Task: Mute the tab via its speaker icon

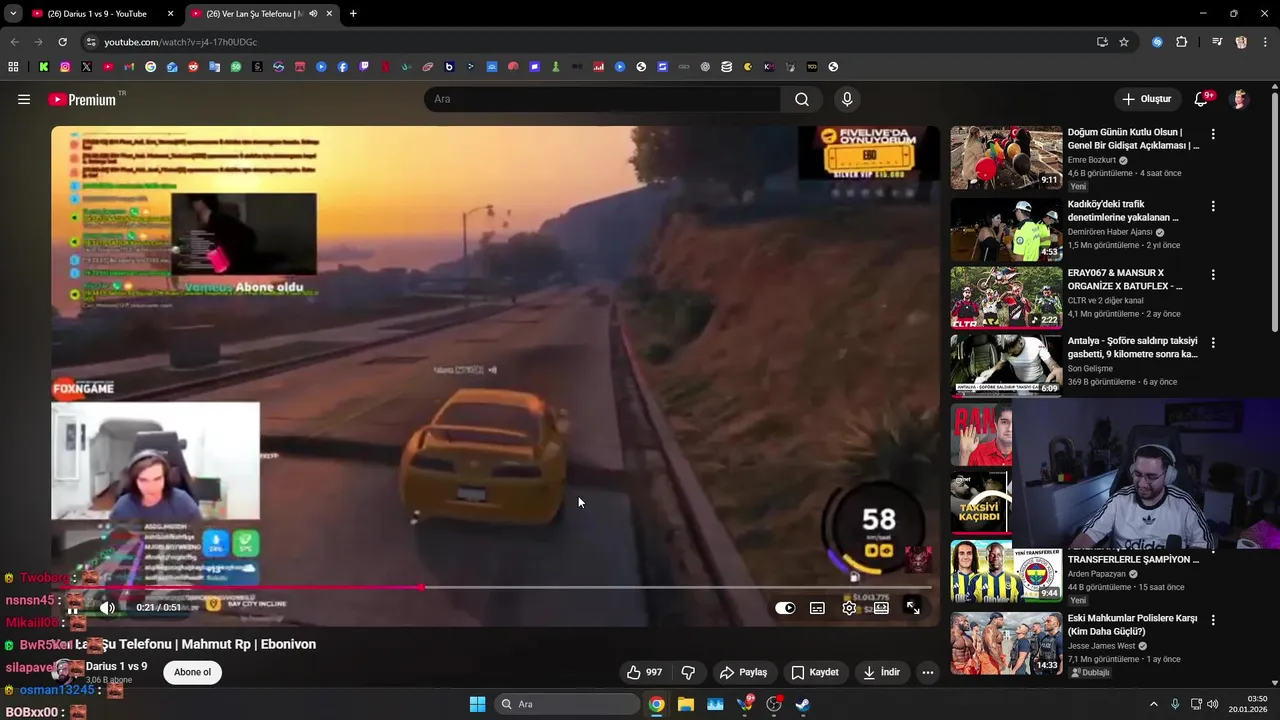Action: pyautogui.click(x=313, y=14)
